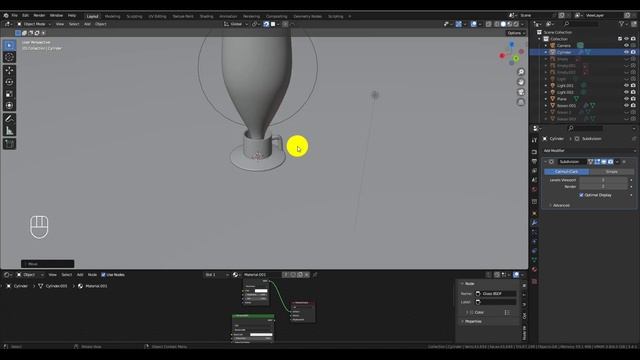Open the World properties tab

[534, 189]
